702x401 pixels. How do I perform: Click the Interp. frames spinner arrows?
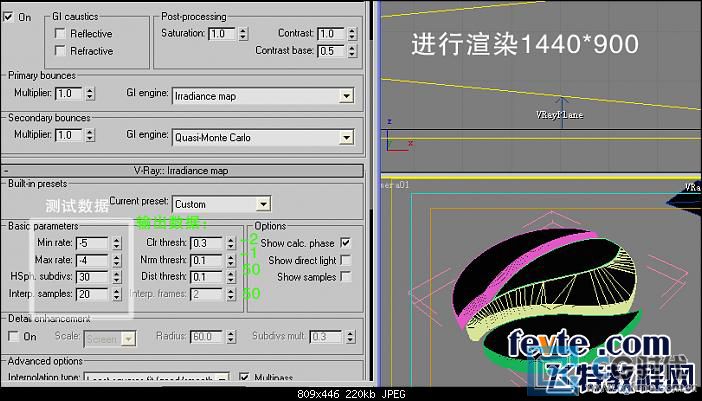click(x=231, y=294)
